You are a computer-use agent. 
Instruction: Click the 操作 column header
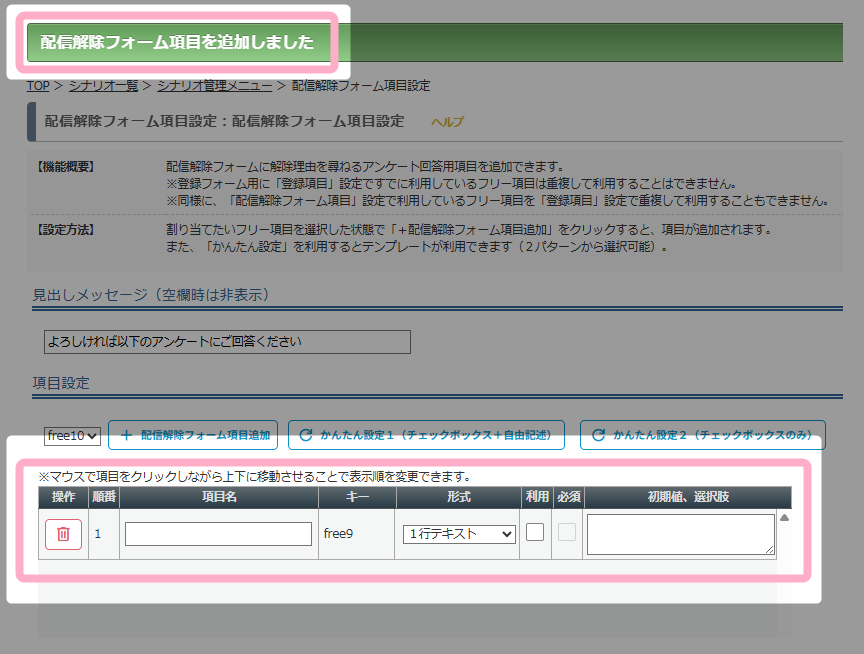point(63,497)
